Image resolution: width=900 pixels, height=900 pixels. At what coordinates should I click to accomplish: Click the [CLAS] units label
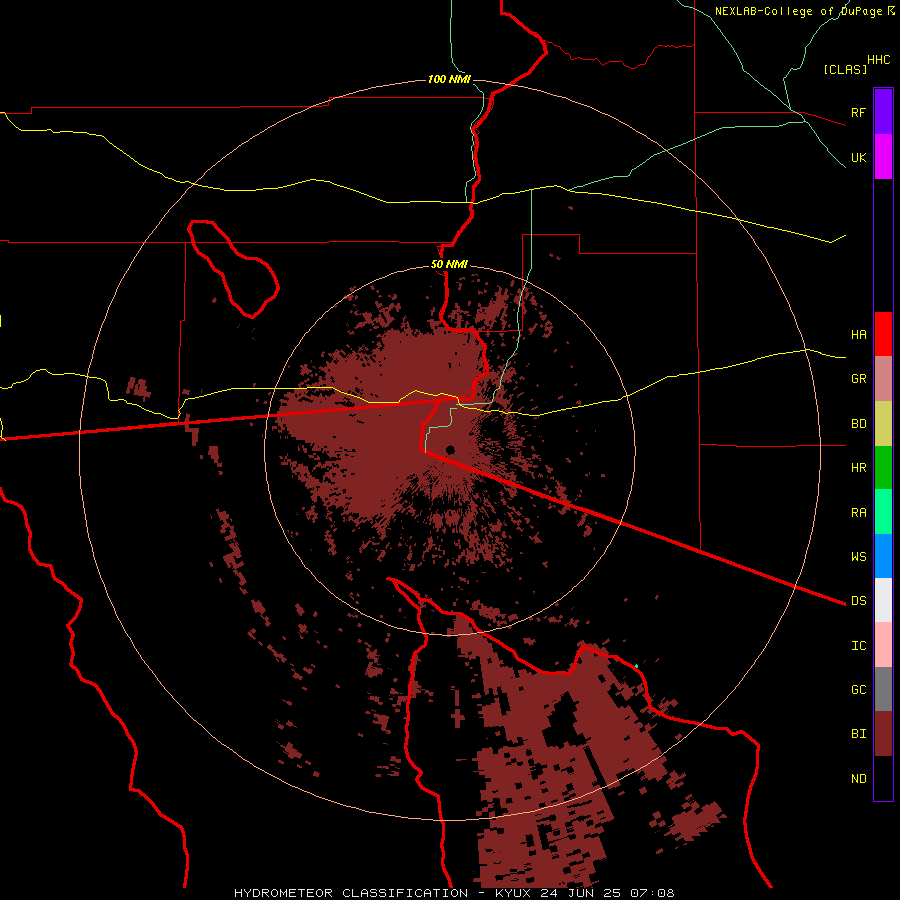pyautogui.click(x=845, y=69)
